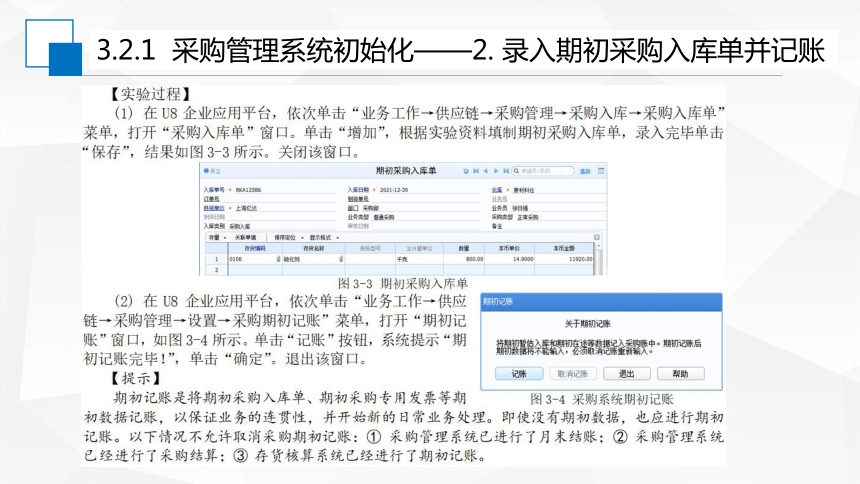Select row number 2 in the grid
The image size is (860, 484).
click(217, 269)
